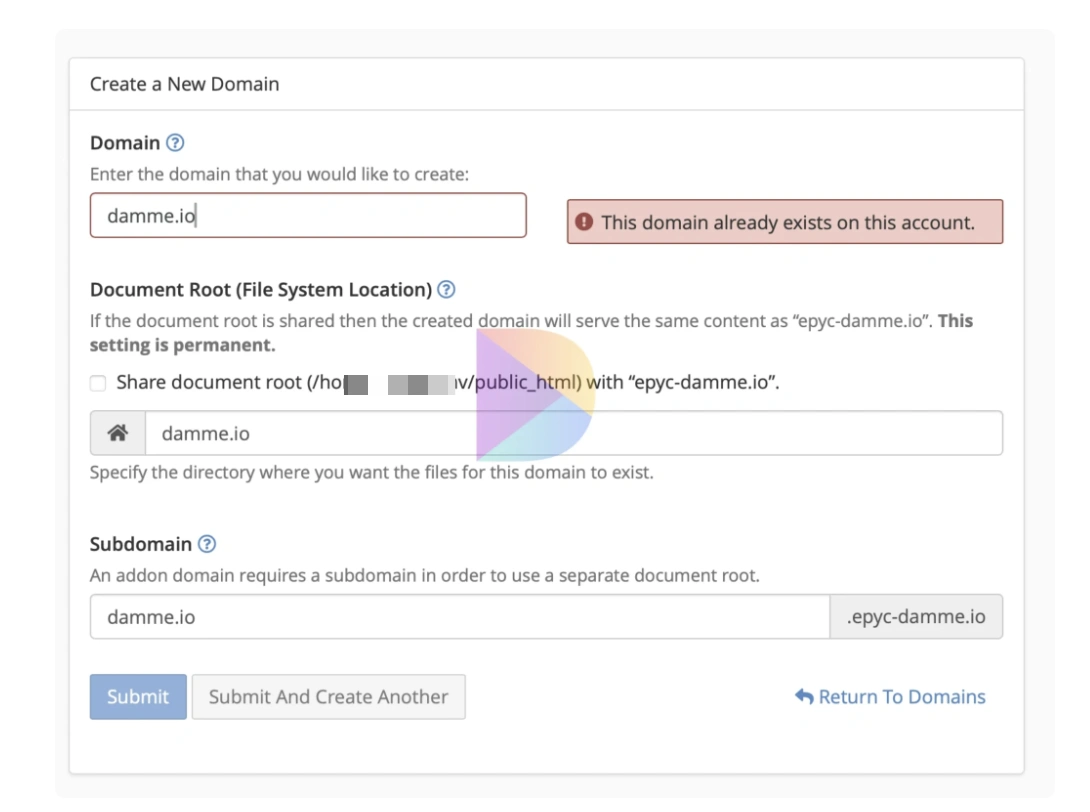Viewport: 1090px width, 812px height.
Task: Open the Domain field help icon
Action: (175, 143)
